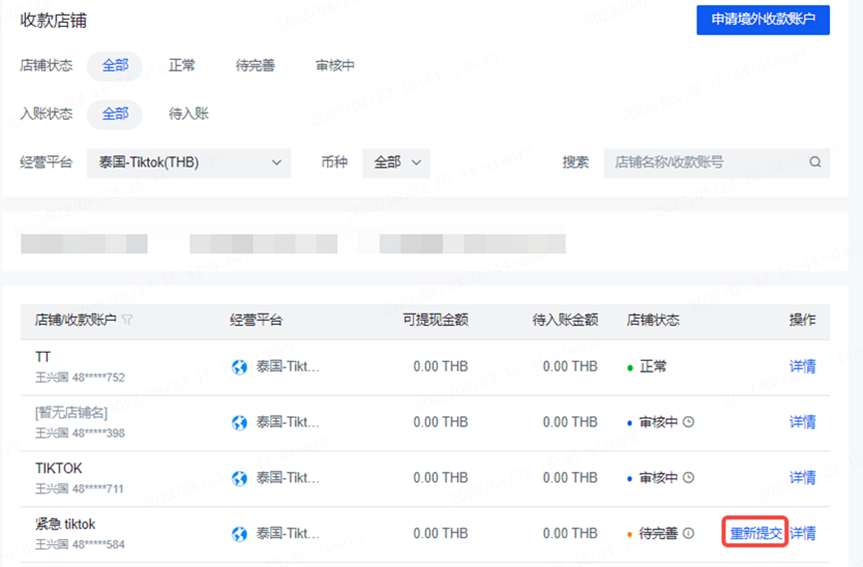Click the [暂无店铺名] store entry

71,412
